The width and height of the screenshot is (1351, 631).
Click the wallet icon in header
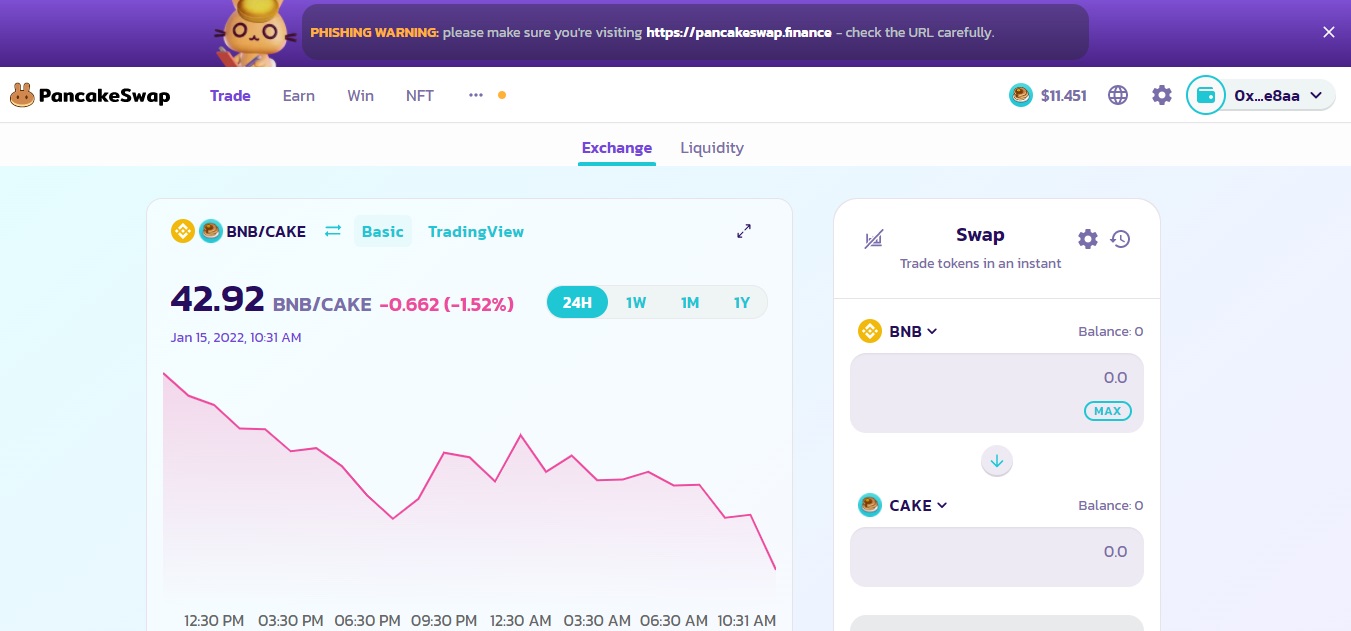1206,95
